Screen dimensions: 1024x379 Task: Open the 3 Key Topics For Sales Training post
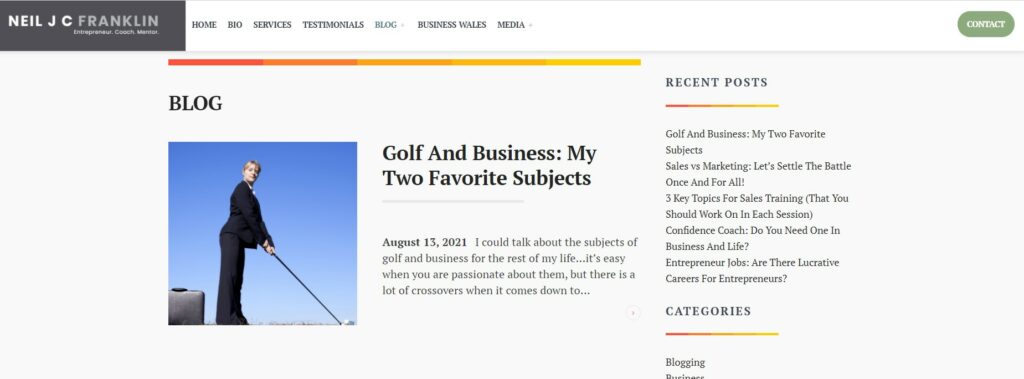pos(757,206)
